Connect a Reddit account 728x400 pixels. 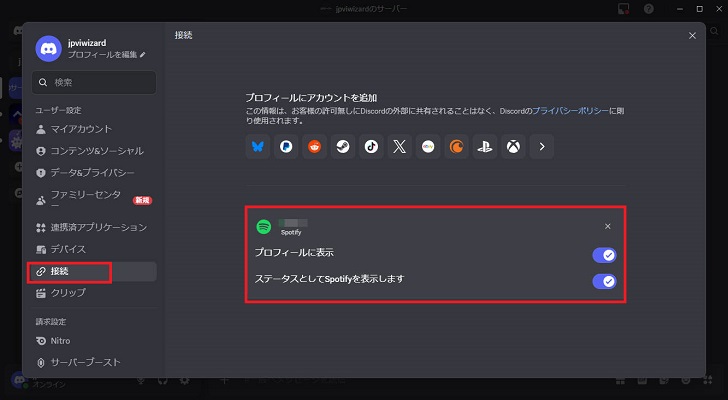pyautogui.click(x=314, y=147)
